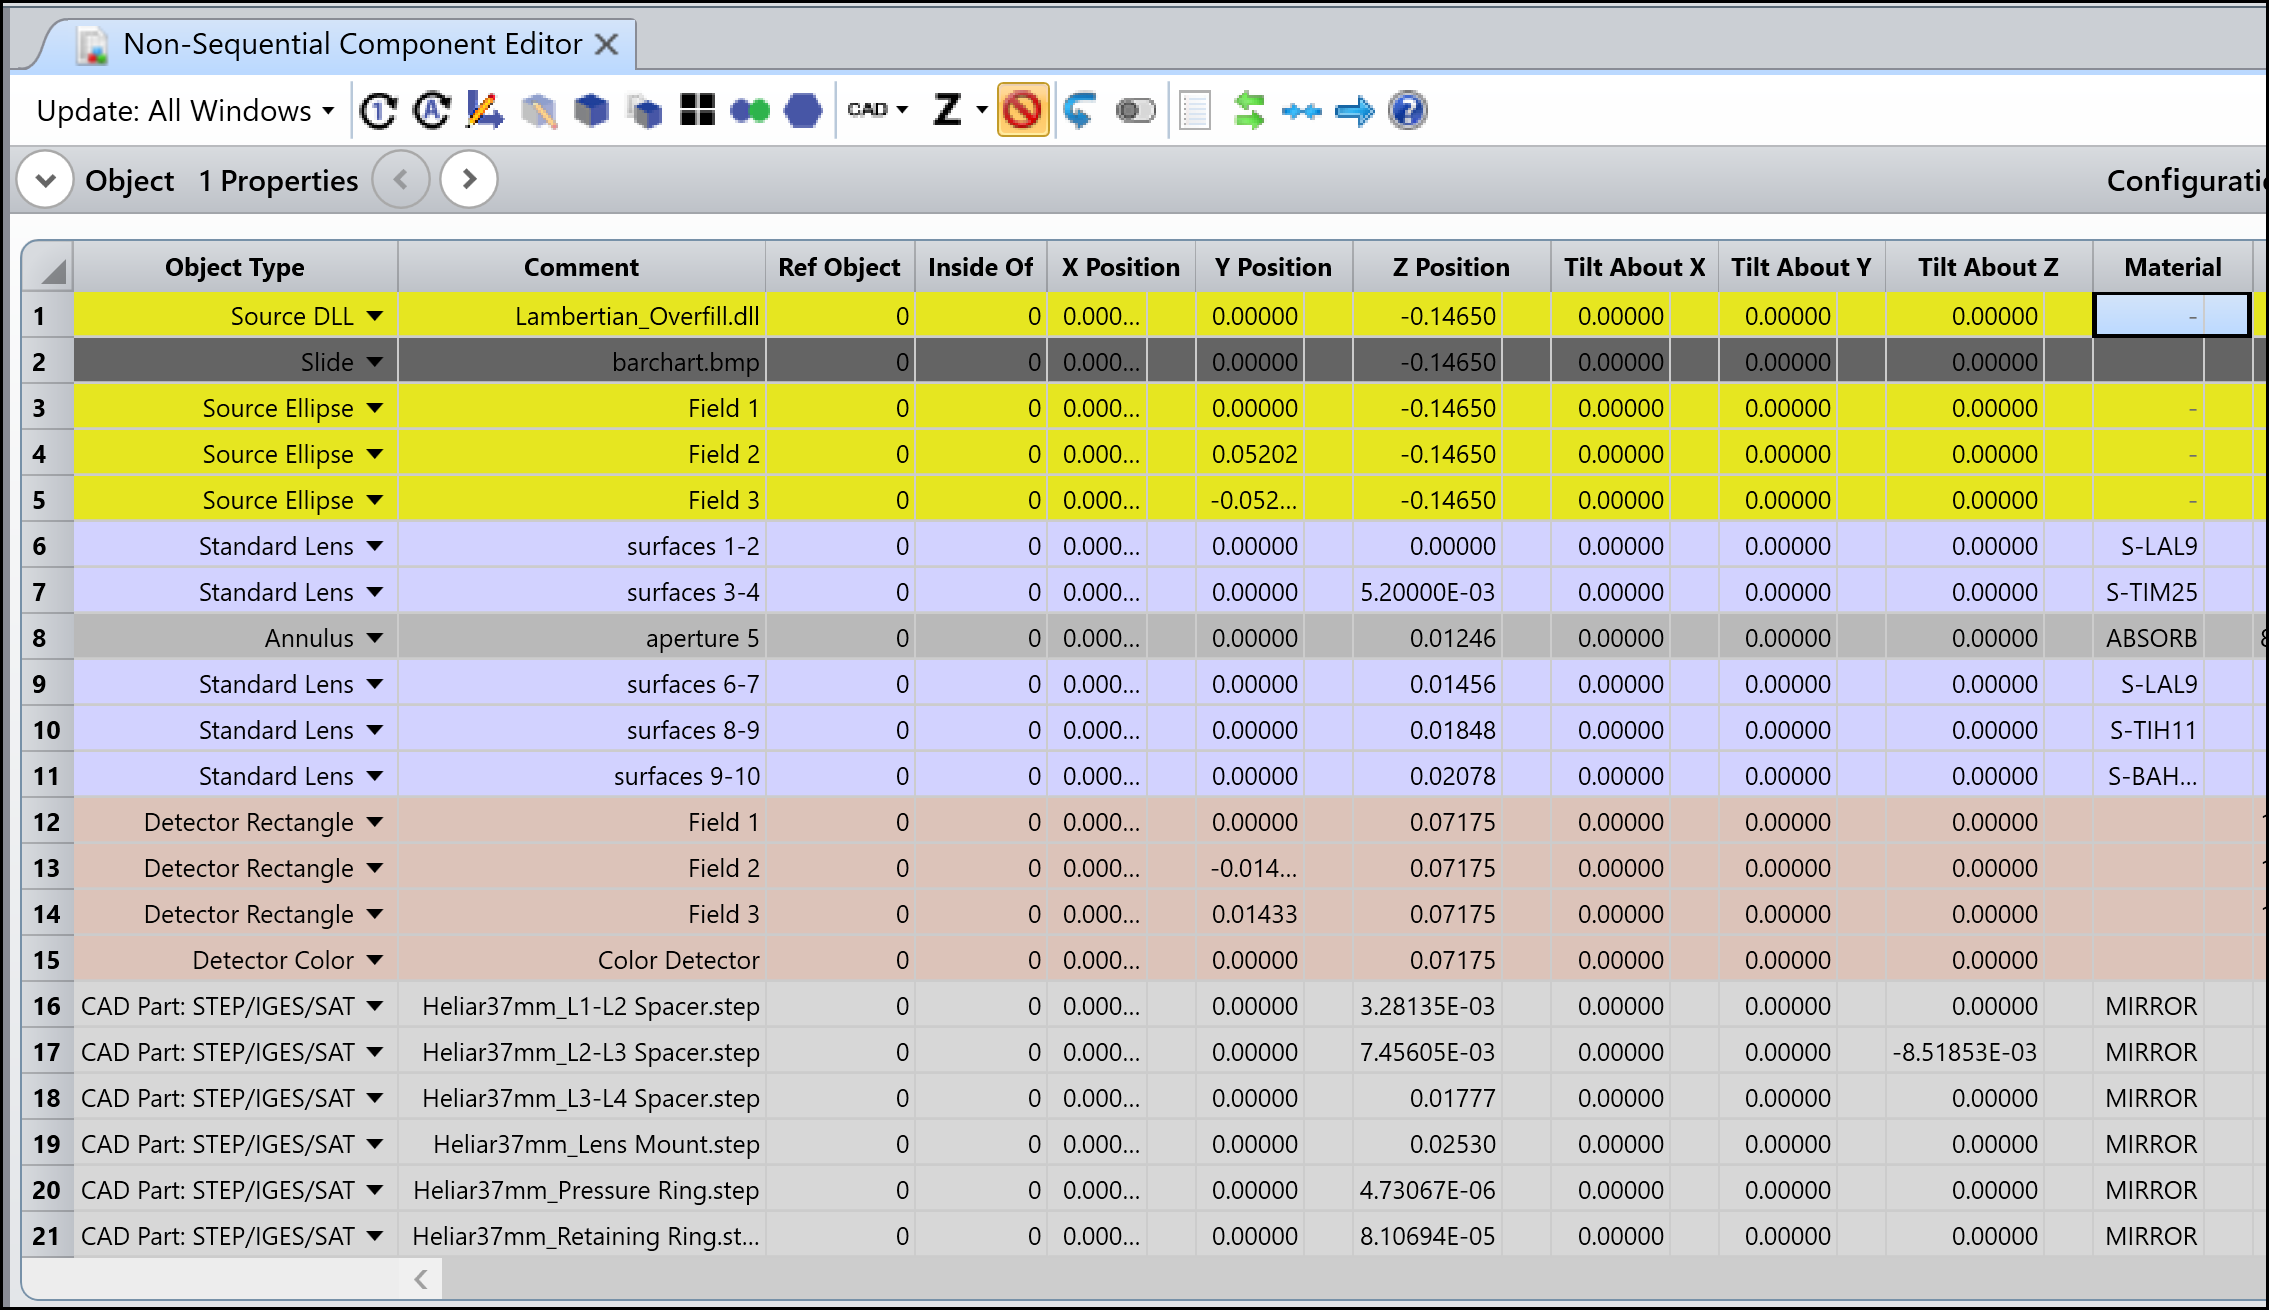Click the object editor icon (cube with pencil)
This screenshot has height=1310, width=2269.
(539, 111)
